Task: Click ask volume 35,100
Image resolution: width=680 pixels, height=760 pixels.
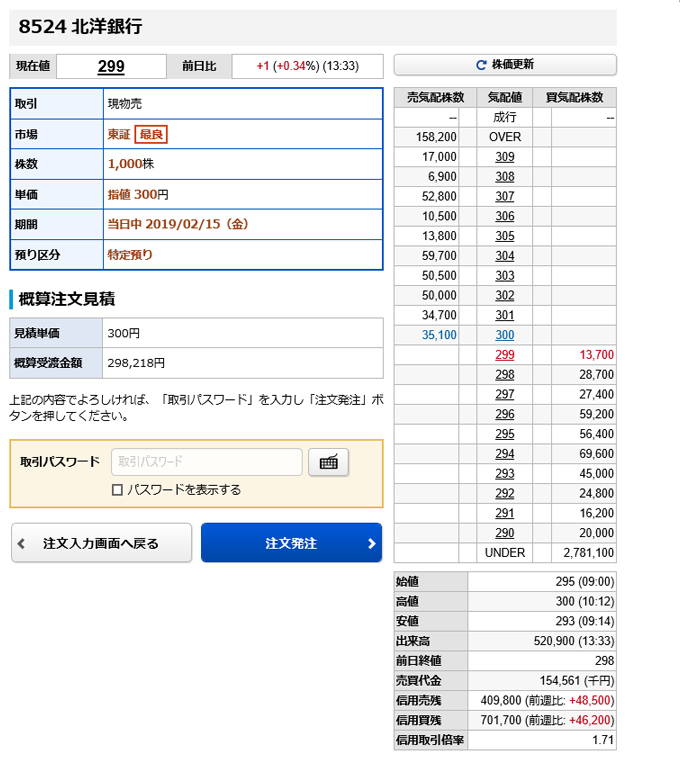Action: (439, 335)
